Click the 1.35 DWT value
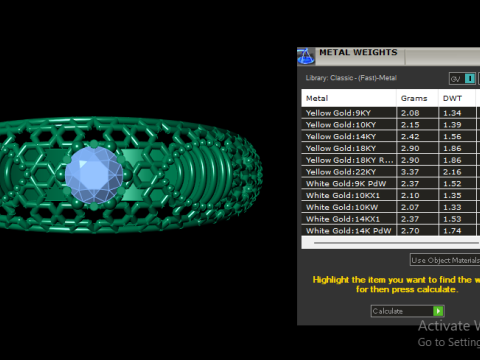 pyautogui.click(x=452, y=195)
